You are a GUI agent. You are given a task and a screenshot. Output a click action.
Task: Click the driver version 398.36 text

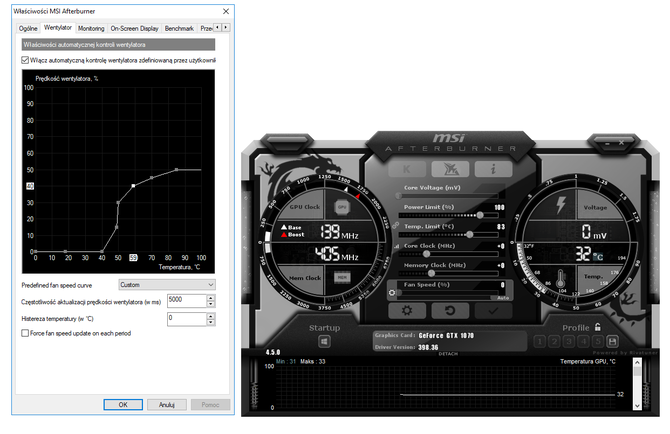428,347
